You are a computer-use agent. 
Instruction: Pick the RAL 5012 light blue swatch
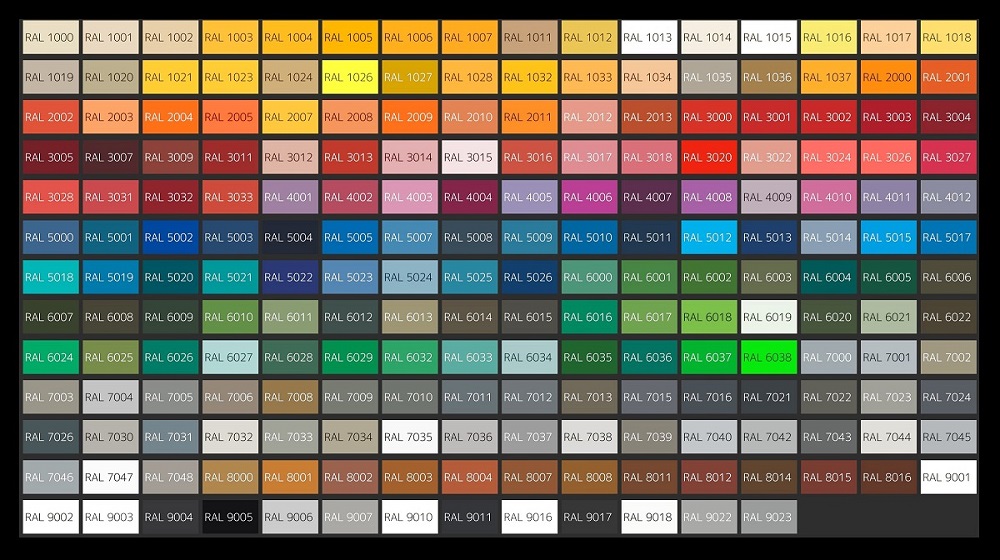[x=709, y=237]
